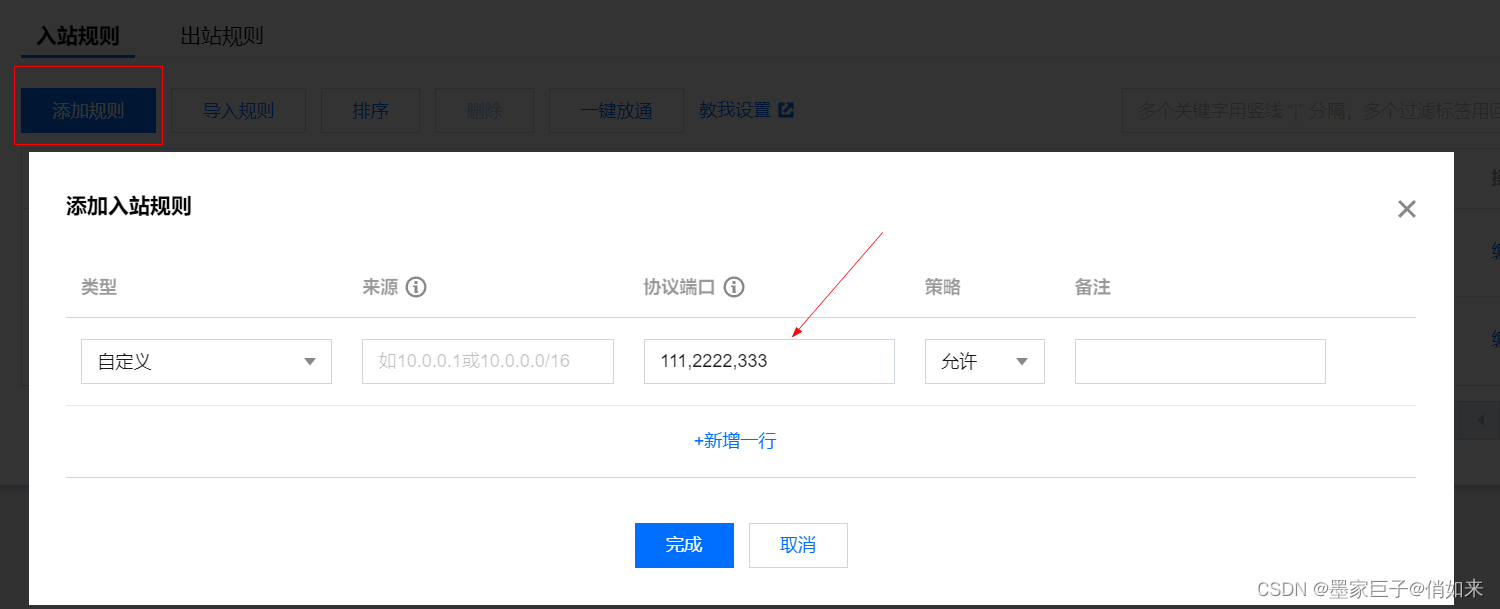Open the 策略 dropdown showing 允许
The width and height of the screenshot is (1500, 609).
click(x=985, y=361)
